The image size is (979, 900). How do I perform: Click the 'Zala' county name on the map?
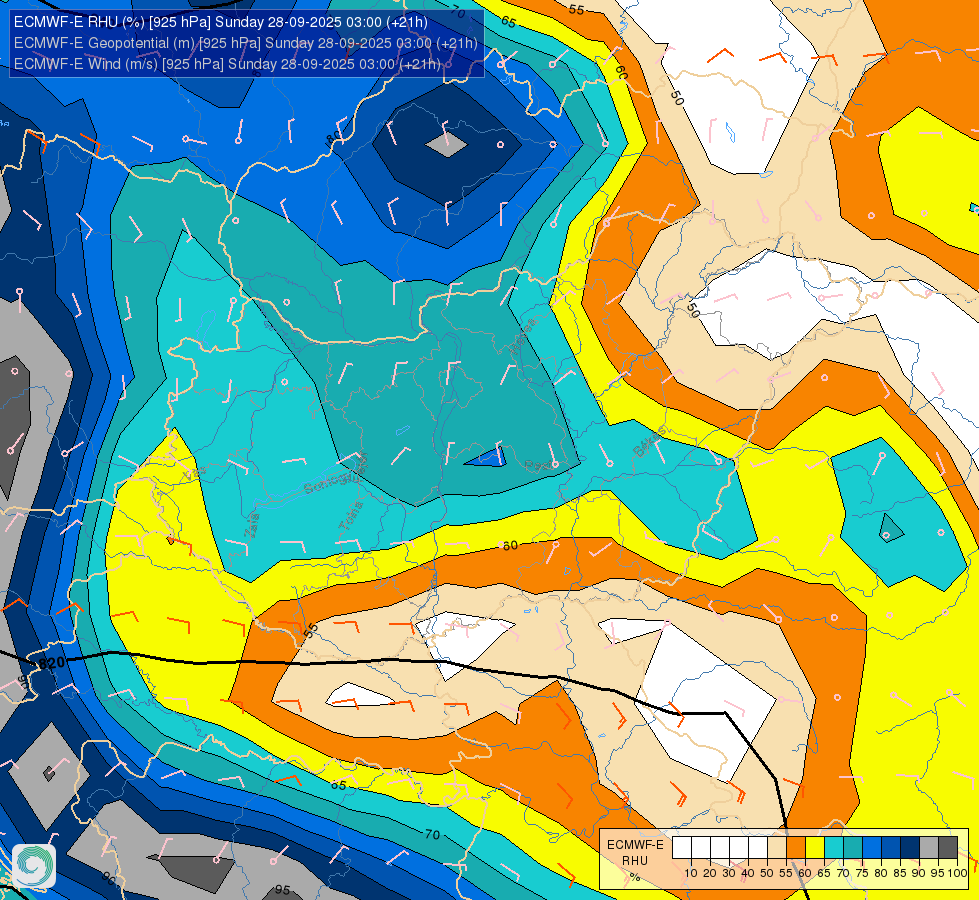[252, 526]
